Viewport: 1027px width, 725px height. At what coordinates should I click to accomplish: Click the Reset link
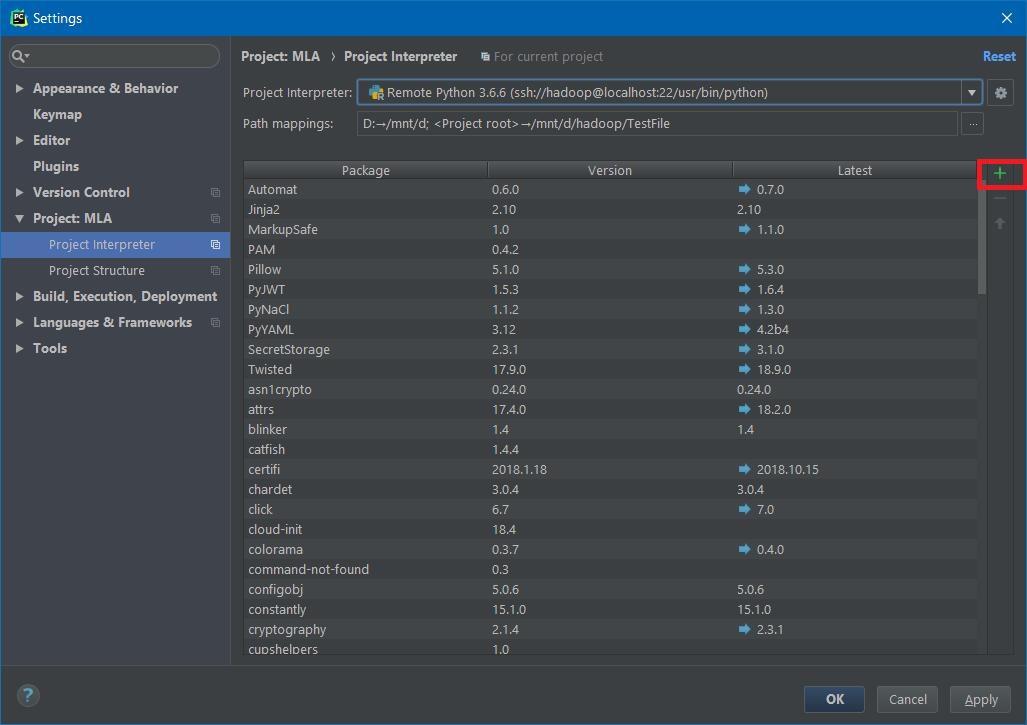999,56
